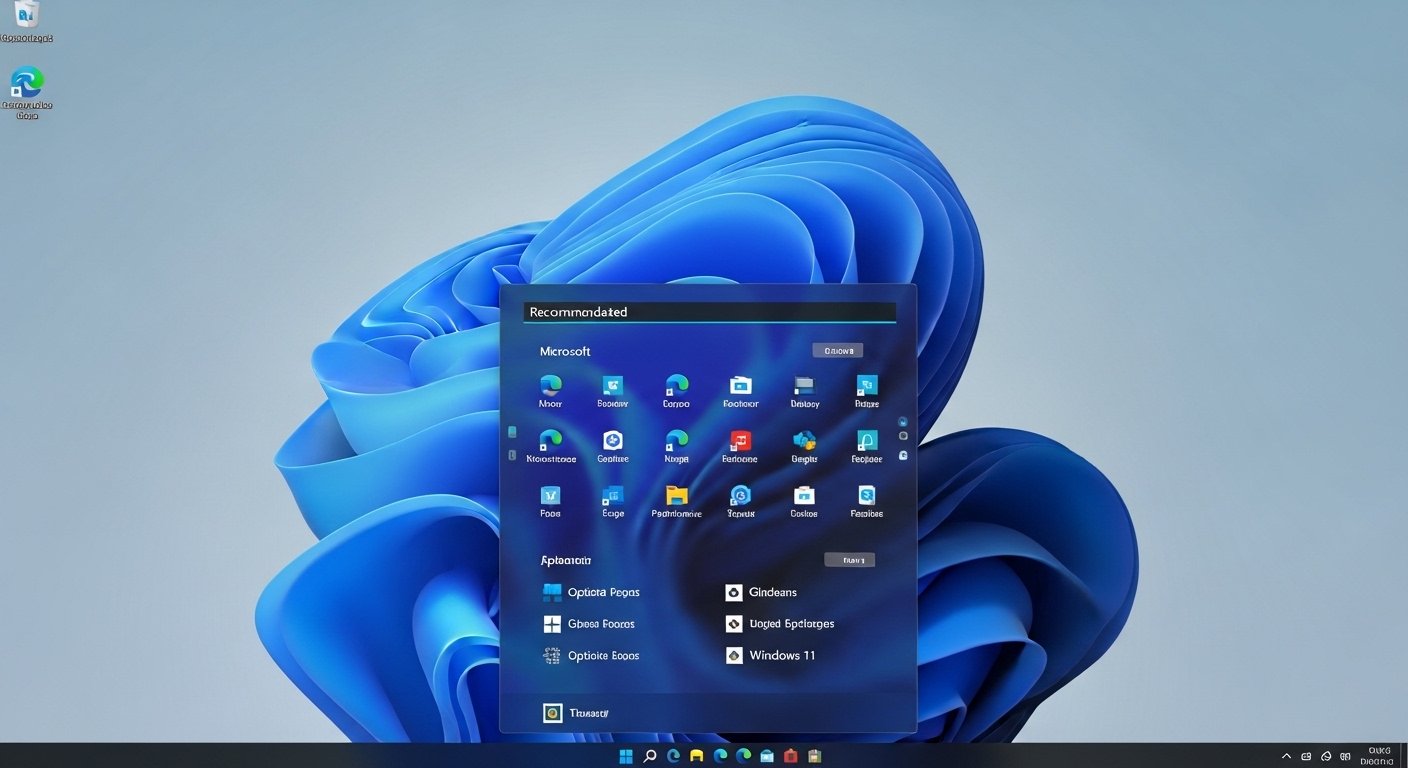
Task: Open Microsoft Edge from the pinned apps grid
Action: (x=550, y=390)
